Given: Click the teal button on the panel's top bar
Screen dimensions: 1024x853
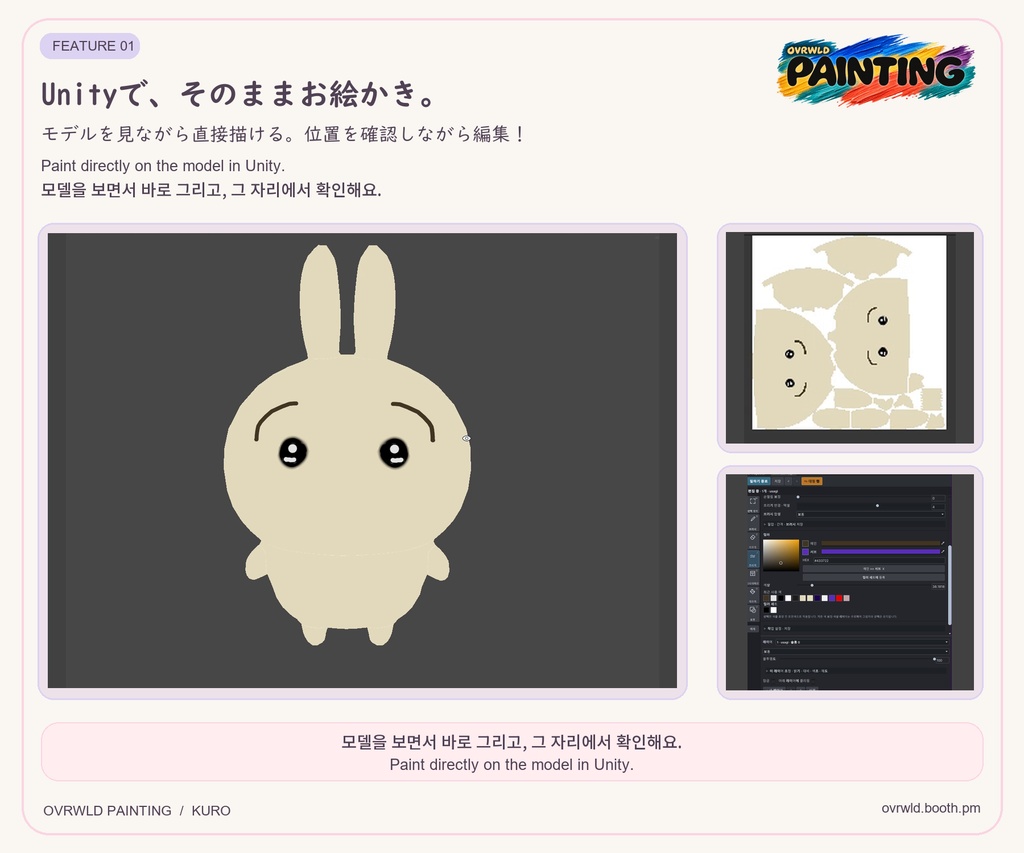Looking at the screenshot, I should tap(758, 481).
